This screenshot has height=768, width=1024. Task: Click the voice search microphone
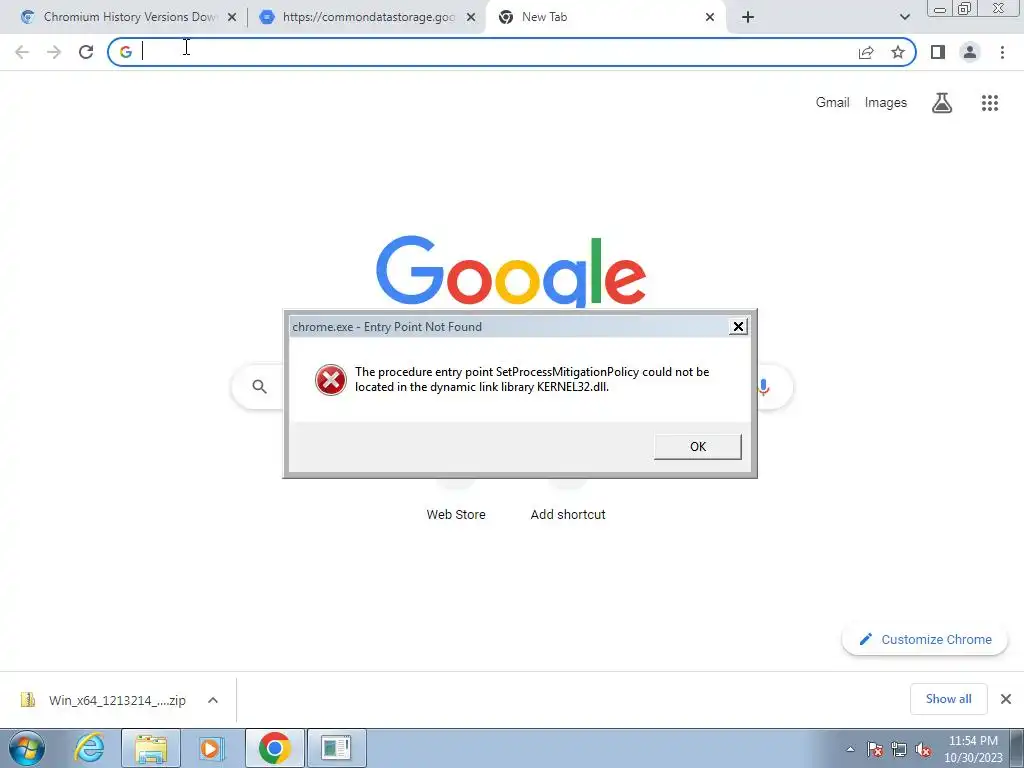(x=763, y=387)
